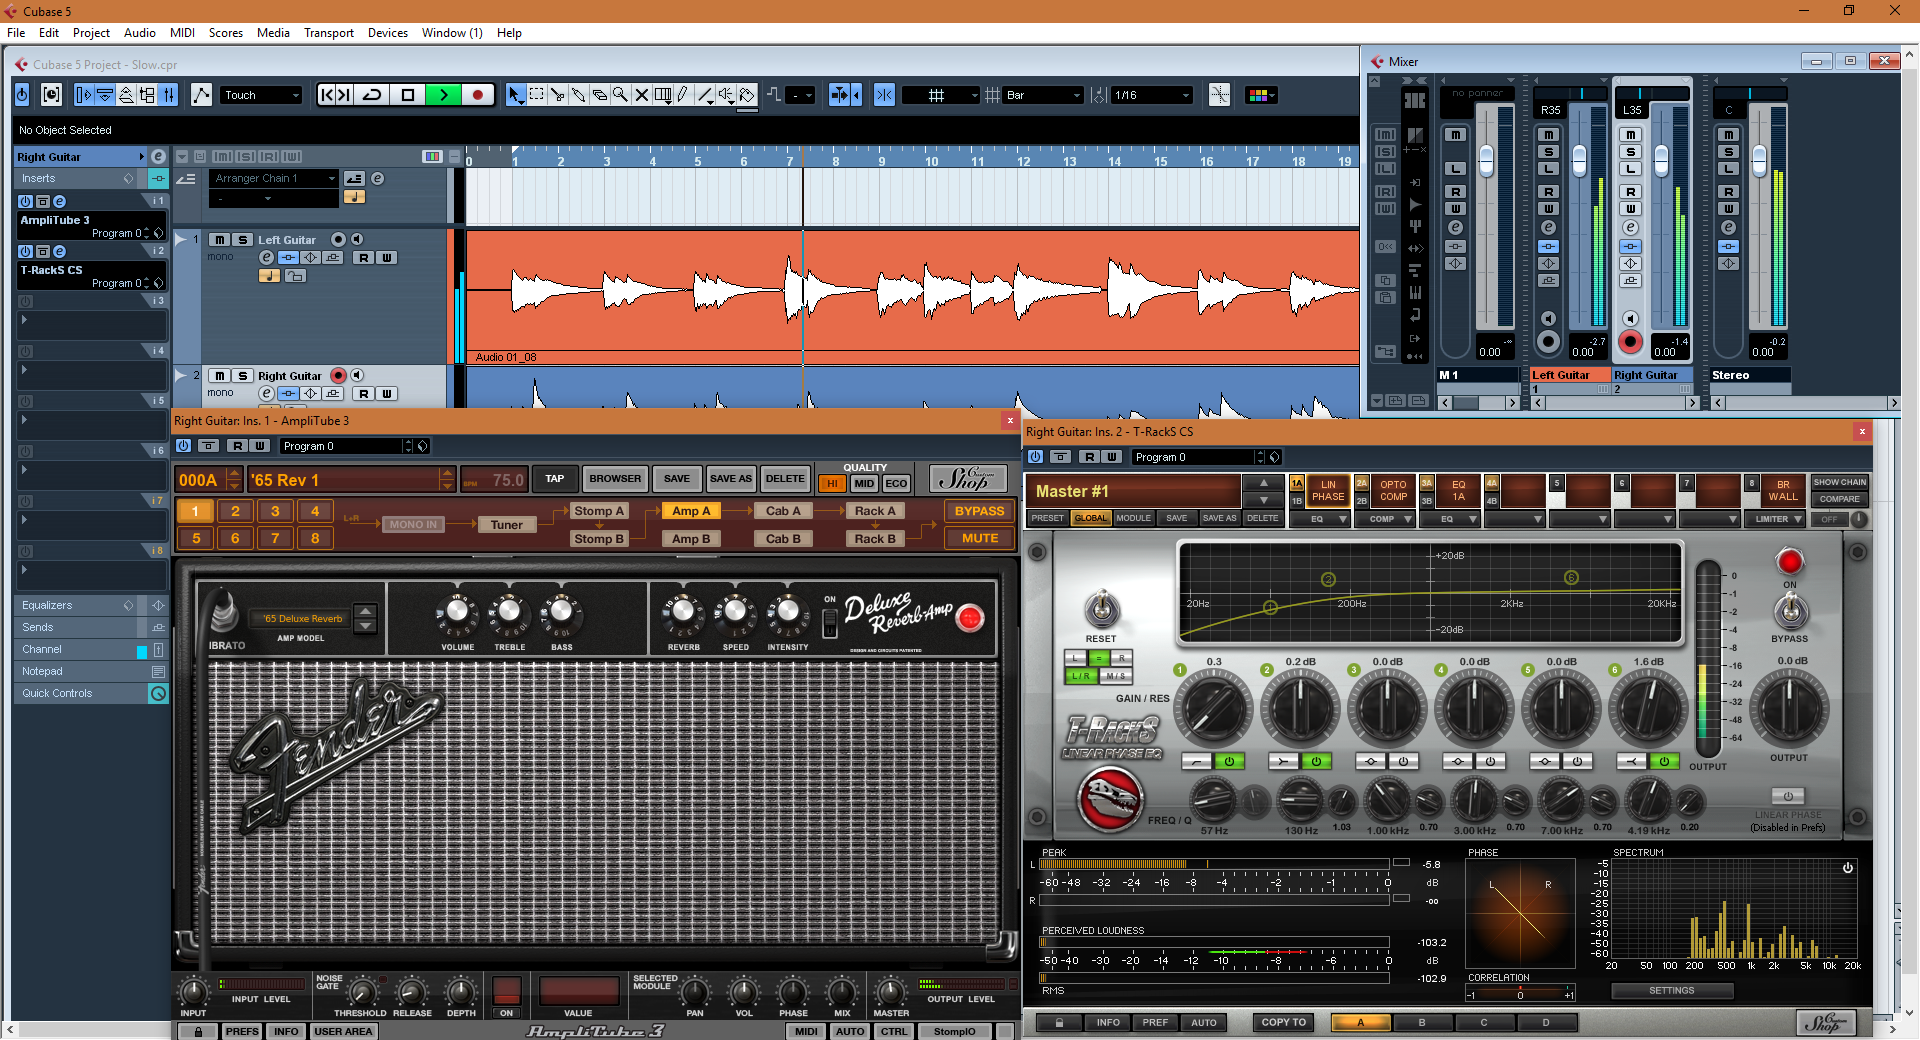This screenshot has height=1040, width=1920.
Task: Click BROWSER button in AmpliTube
Action: tap(615, 479)
